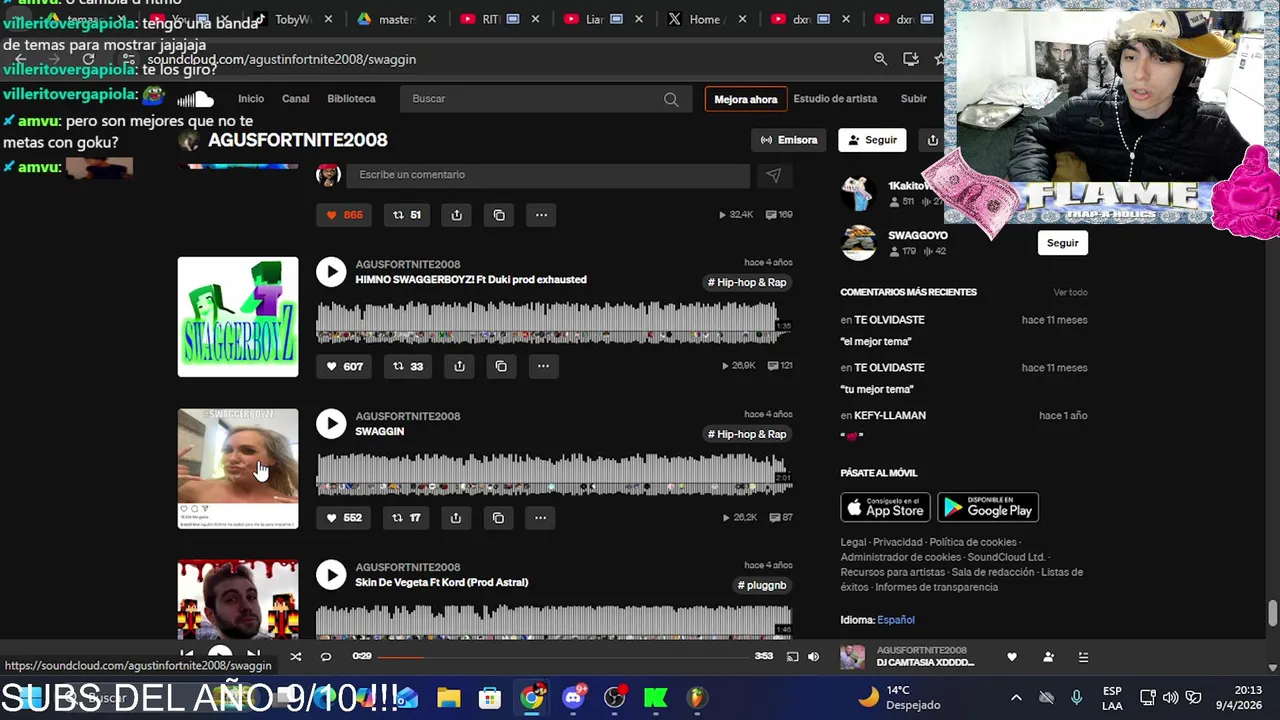Click the SWAGGIN track waveform
The image size is (1280, 720).
pos(553,475)
